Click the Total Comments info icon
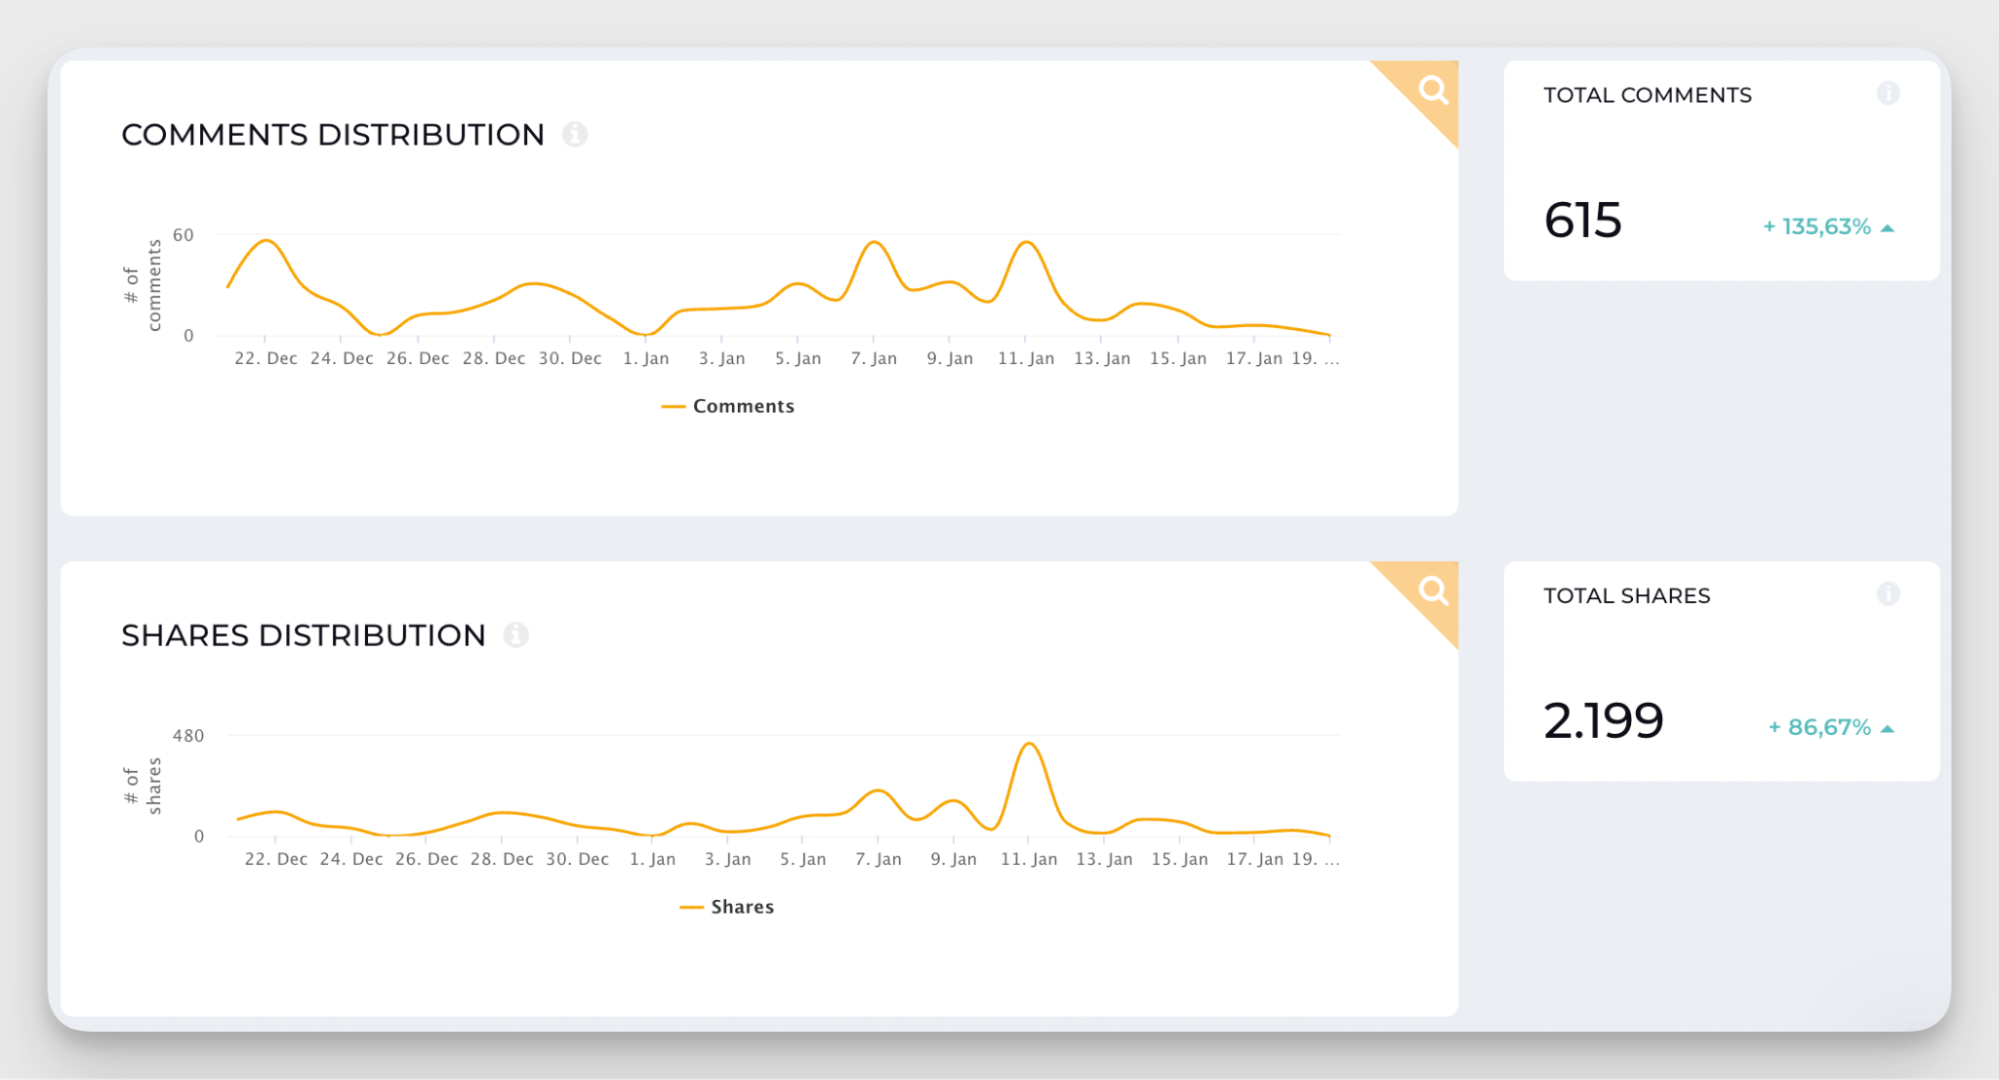Image resolution: width=1999 pixels, height=1080 pixels. click(x=1889, y=93)
